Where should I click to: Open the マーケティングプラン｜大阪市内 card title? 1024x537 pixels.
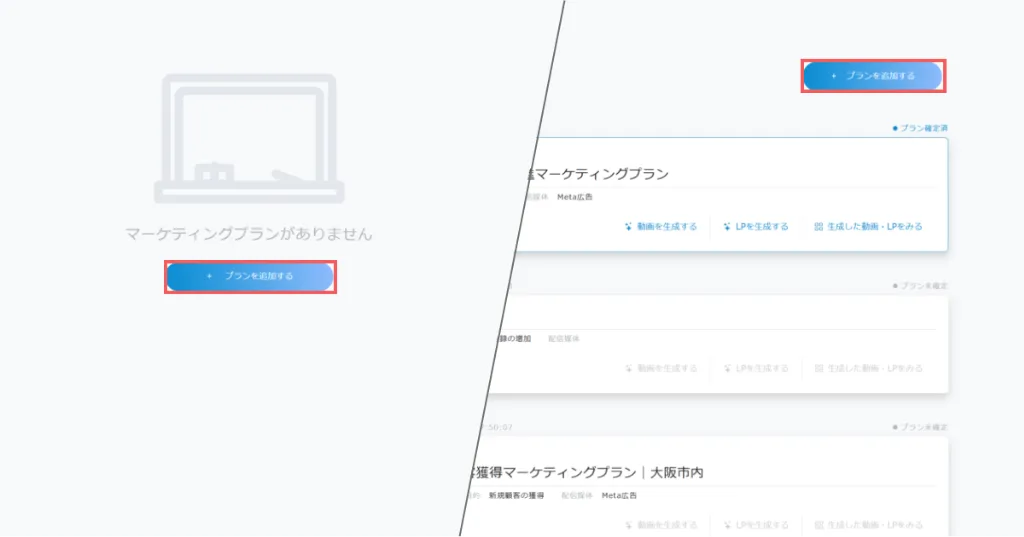[x=590, y=471]
